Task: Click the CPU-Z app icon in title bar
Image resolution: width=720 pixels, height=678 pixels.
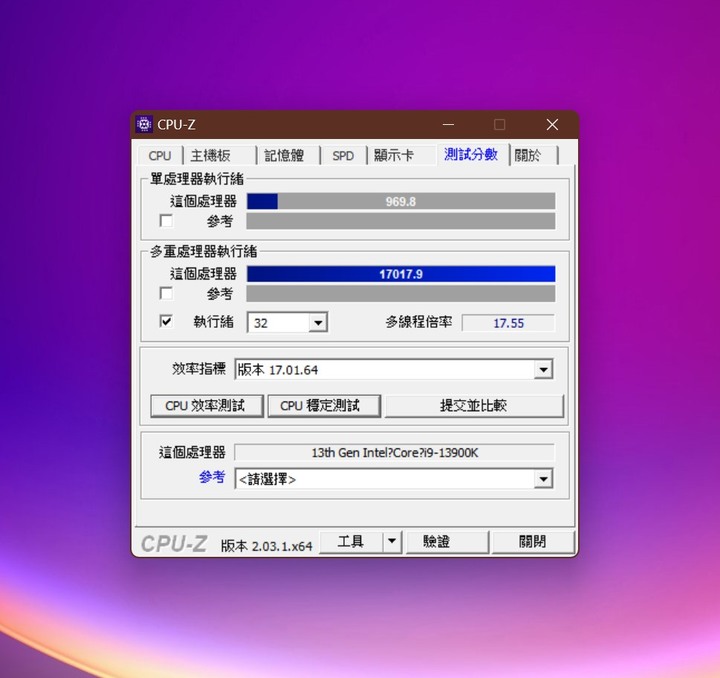Action: (144, 124)
